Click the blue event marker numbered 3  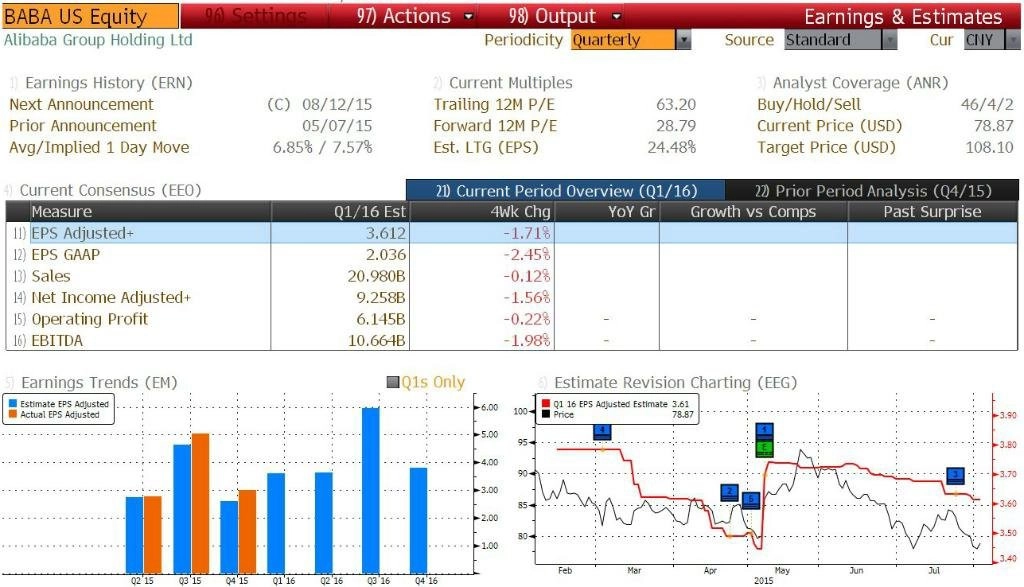point(956,475)
